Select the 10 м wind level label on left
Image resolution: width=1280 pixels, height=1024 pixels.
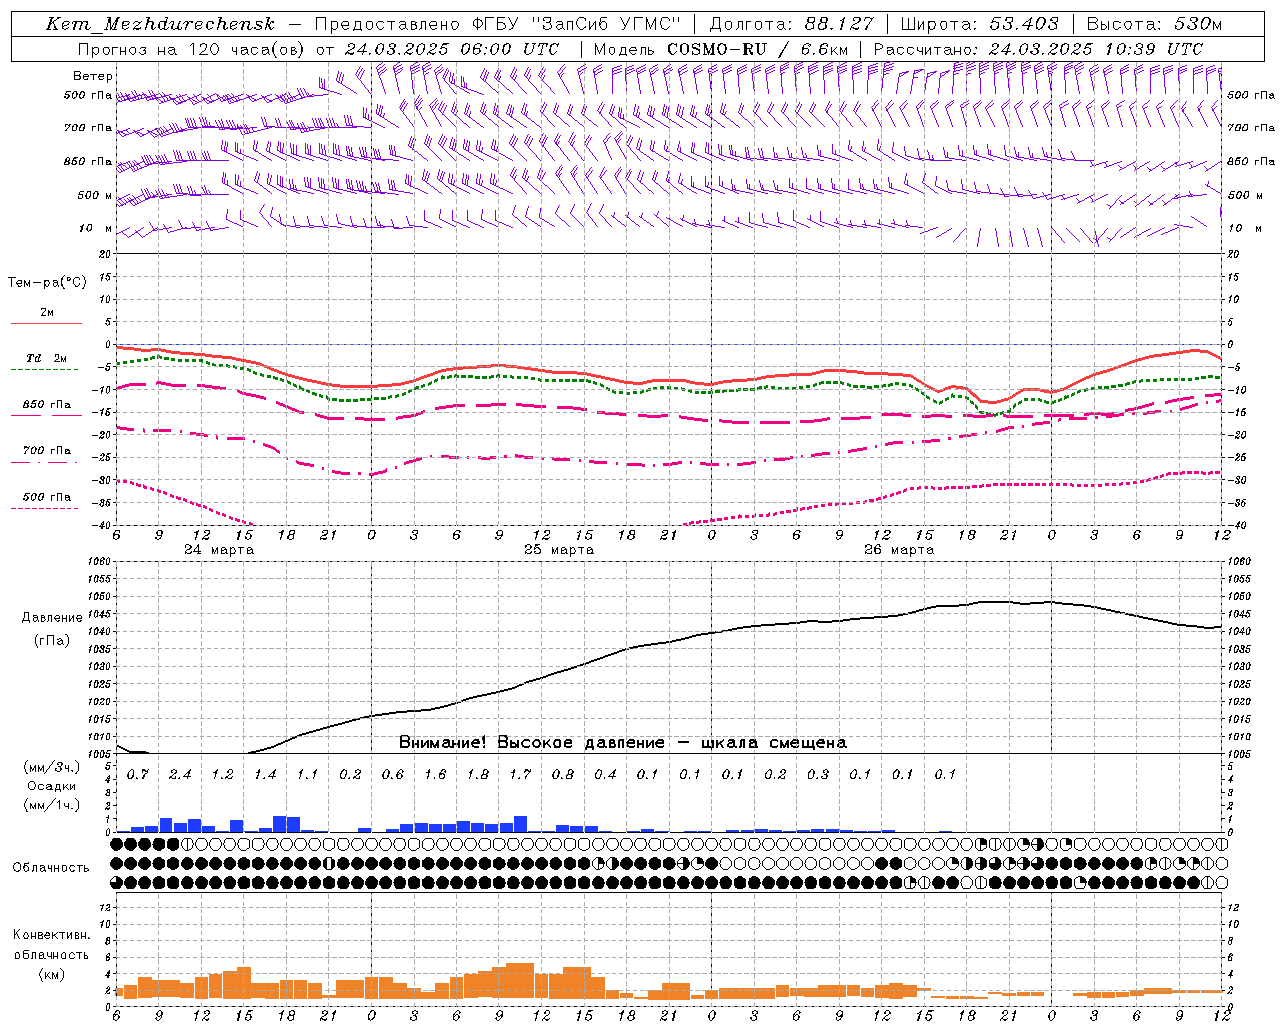click(96, 228)
